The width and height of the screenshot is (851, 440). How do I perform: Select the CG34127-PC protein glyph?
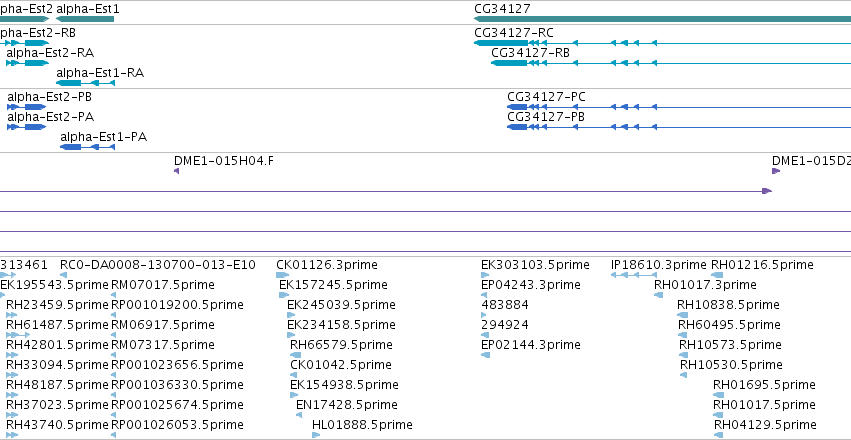[x=679, y=107]
